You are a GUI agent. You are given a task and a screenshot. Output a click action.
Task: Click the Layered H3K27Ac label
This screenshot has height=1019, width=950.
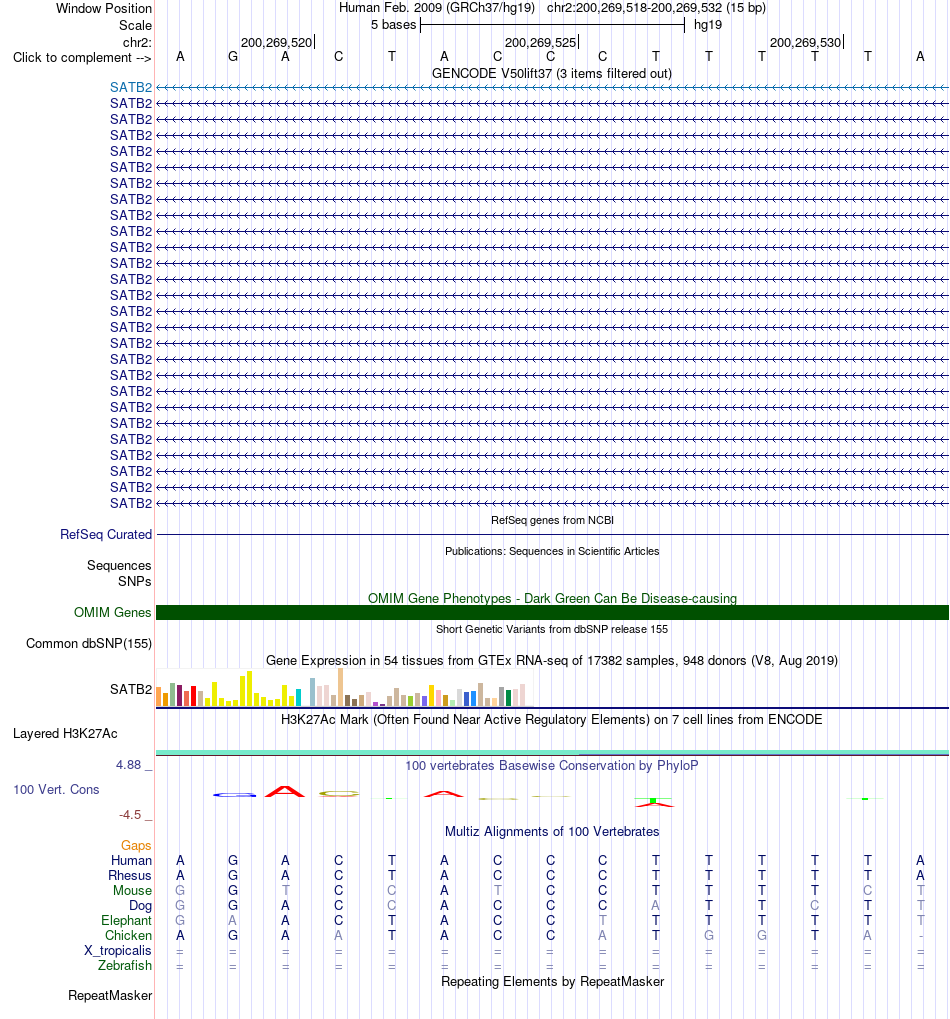(x=65, y=734)
